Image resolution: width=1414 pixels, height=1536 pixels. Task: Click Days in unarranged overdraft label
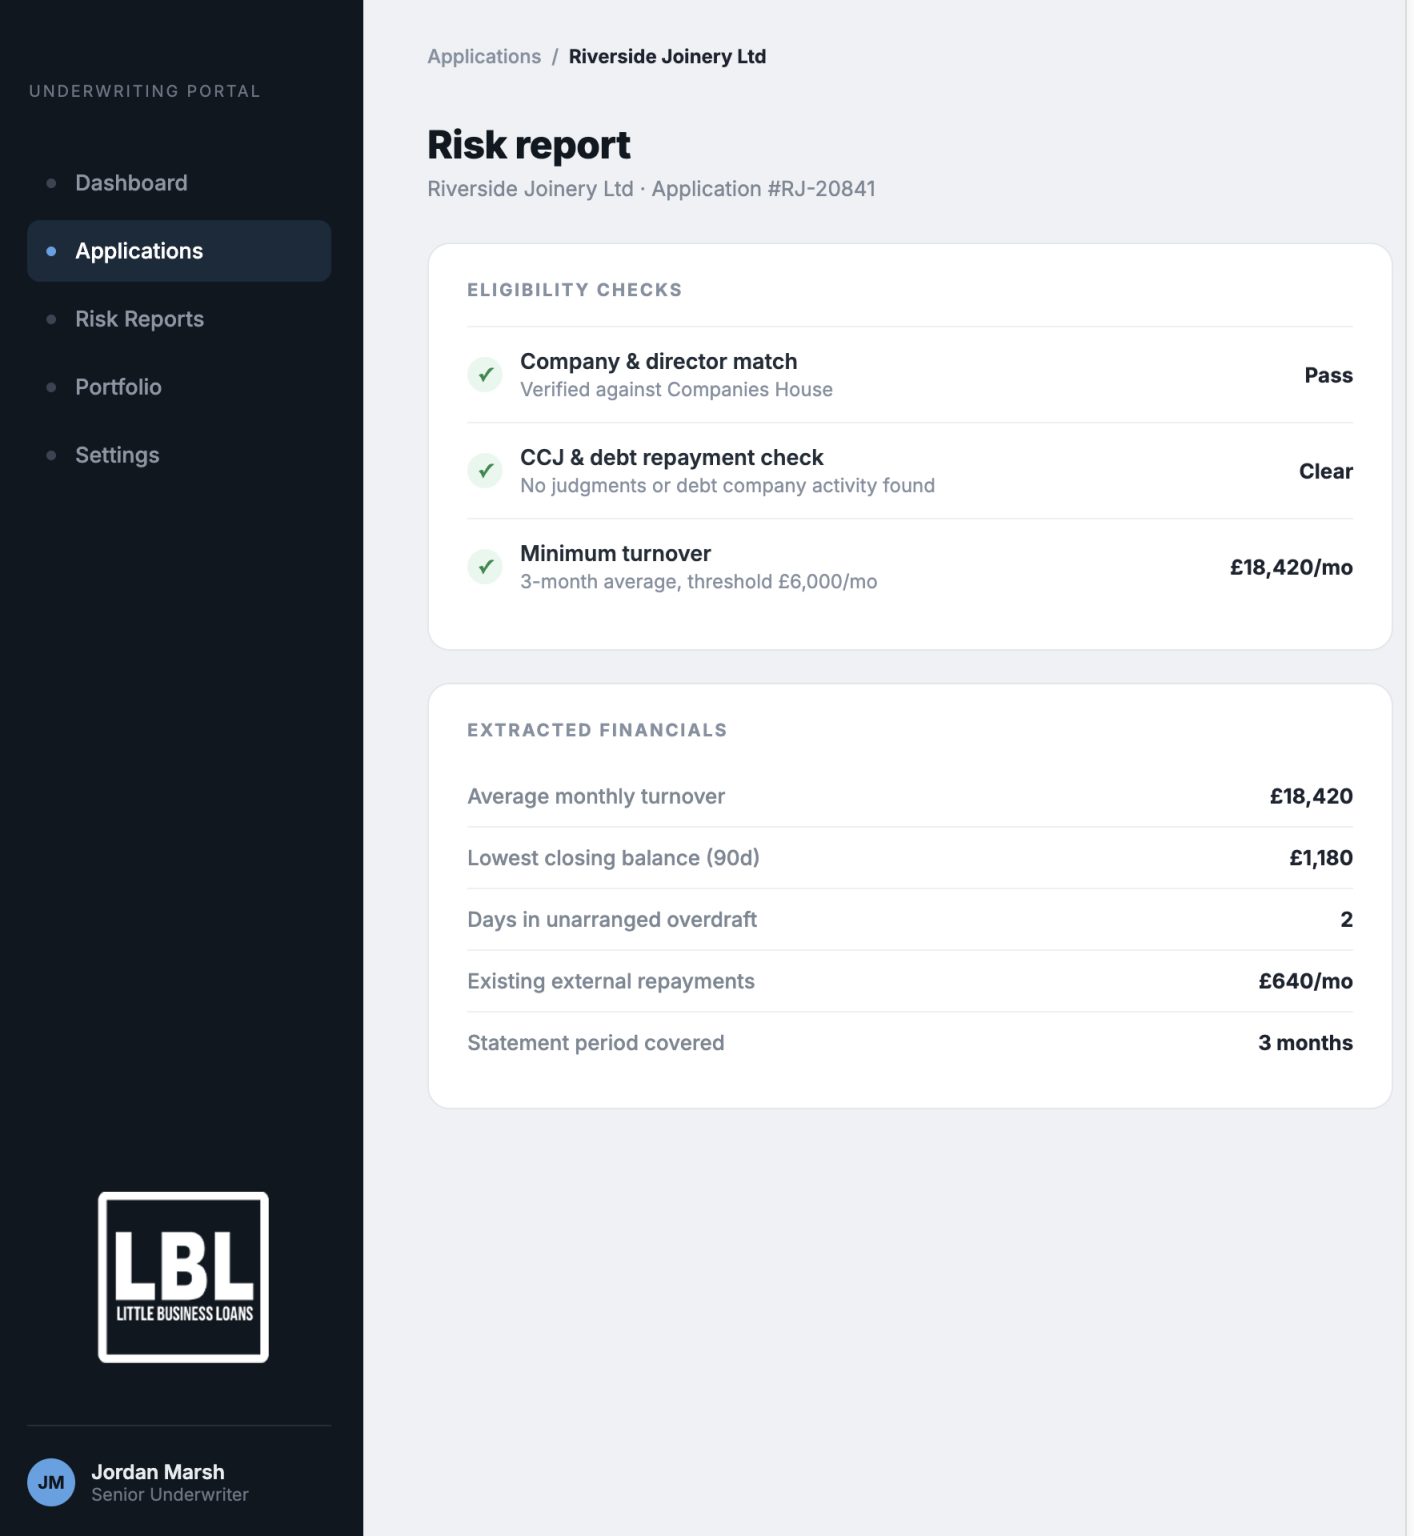(x=612, y=919)
